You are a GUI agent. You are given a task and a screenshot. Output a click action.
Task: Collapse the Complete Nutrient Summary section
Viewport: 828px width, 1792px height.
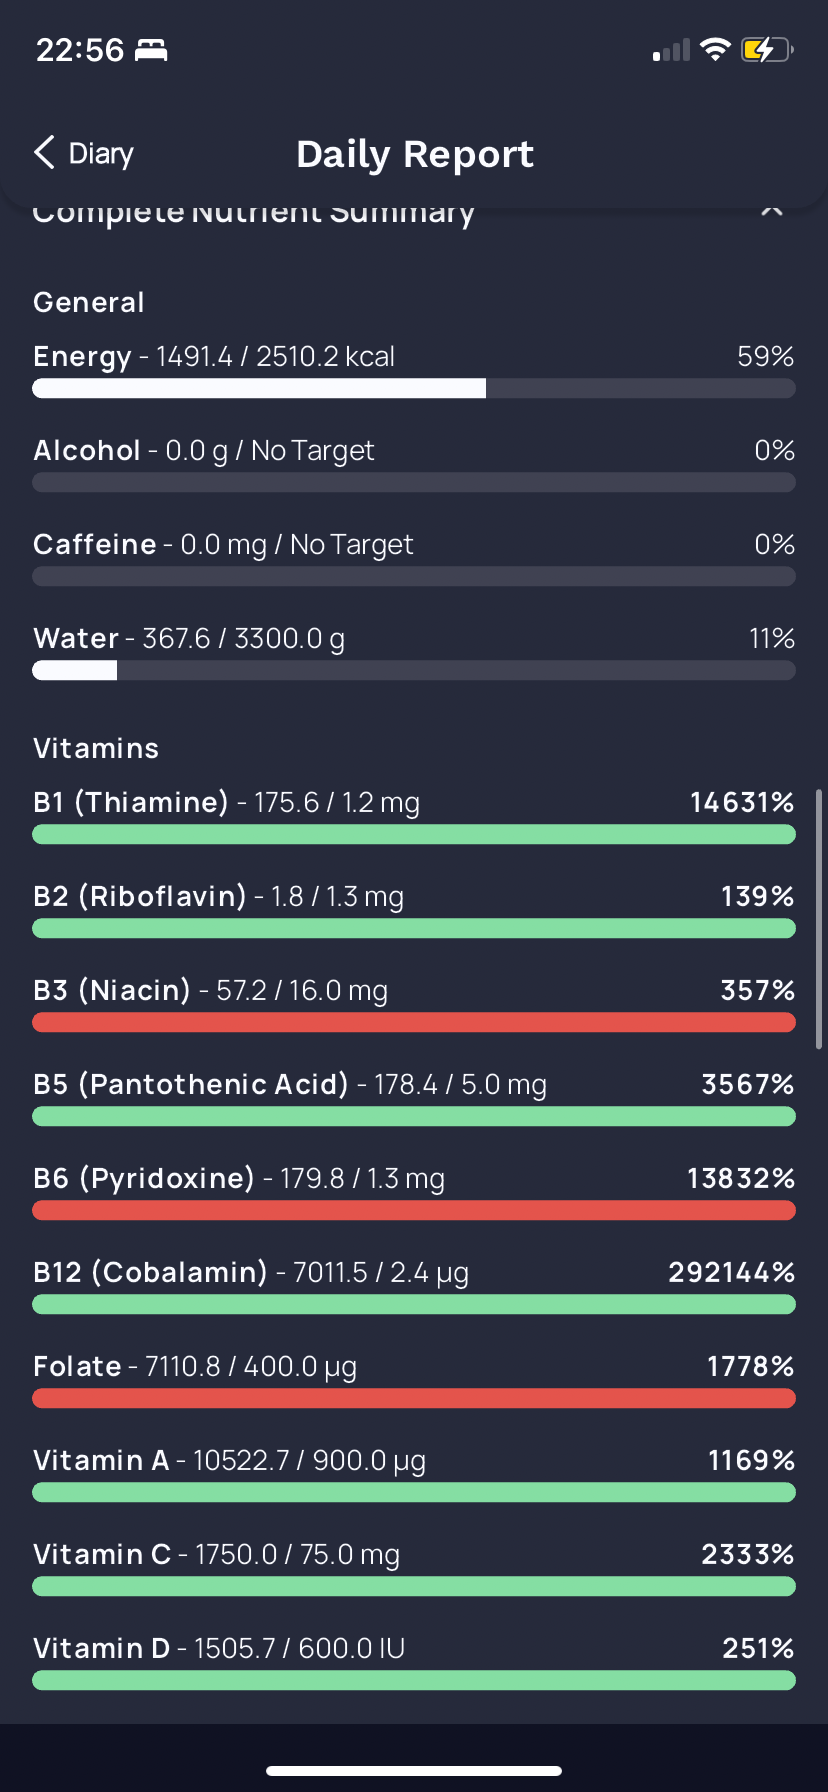click(x=771, y=209)
